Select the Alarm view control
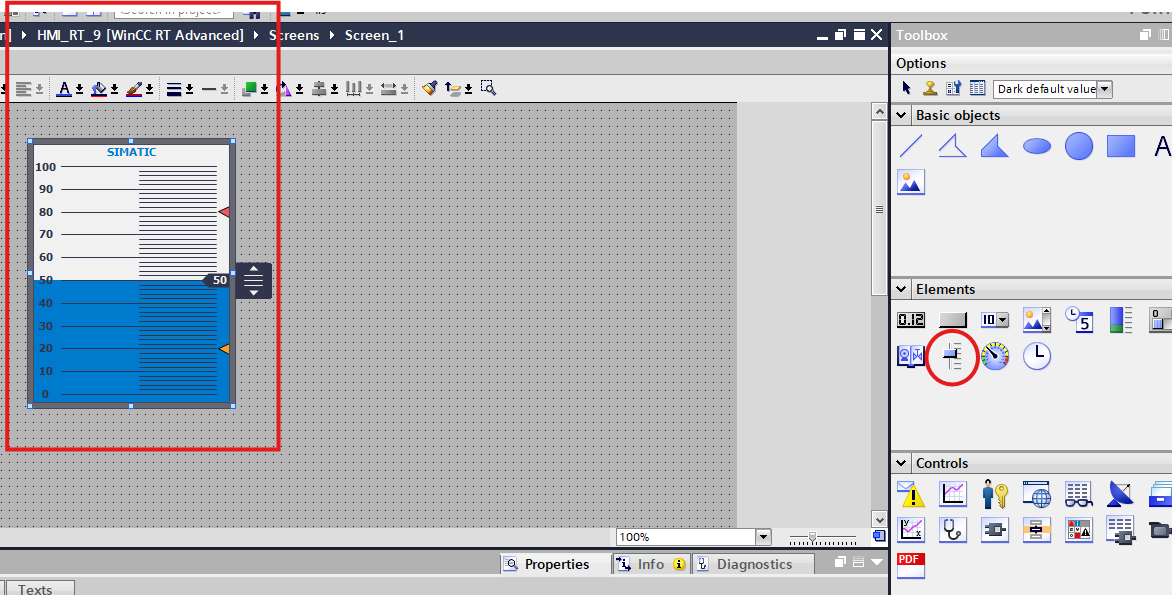Image resolution: width=1172 pixels, height=595 pixels. [x=910, y=494]
